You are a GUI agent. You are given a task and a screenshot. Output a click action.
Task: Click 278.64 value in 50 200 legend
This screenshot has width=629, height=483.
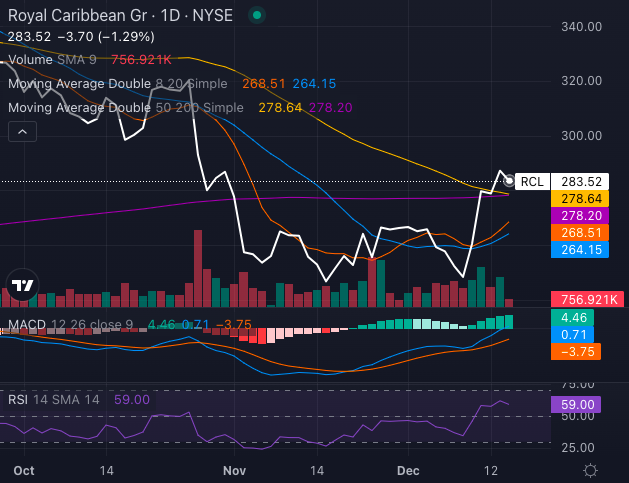(x=280, y=108)
